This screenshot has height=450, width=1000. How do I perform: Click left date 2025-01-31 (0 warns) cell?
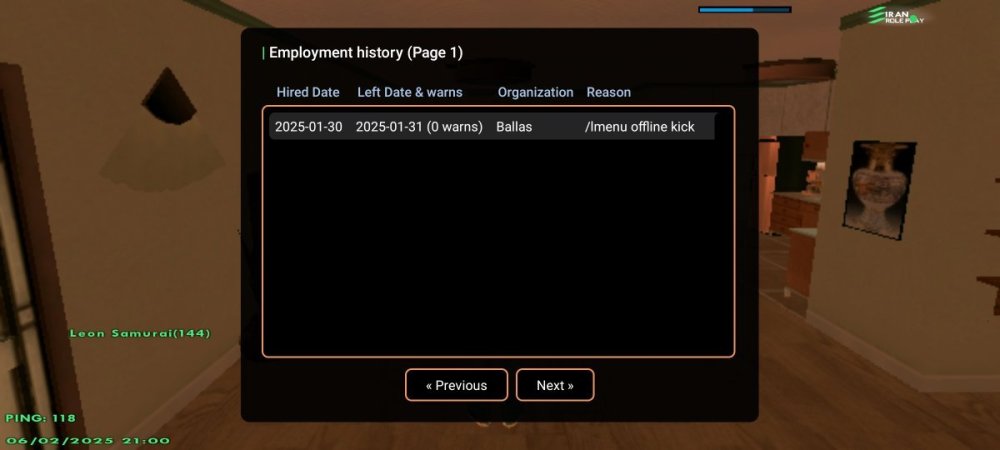pos(419,127)
